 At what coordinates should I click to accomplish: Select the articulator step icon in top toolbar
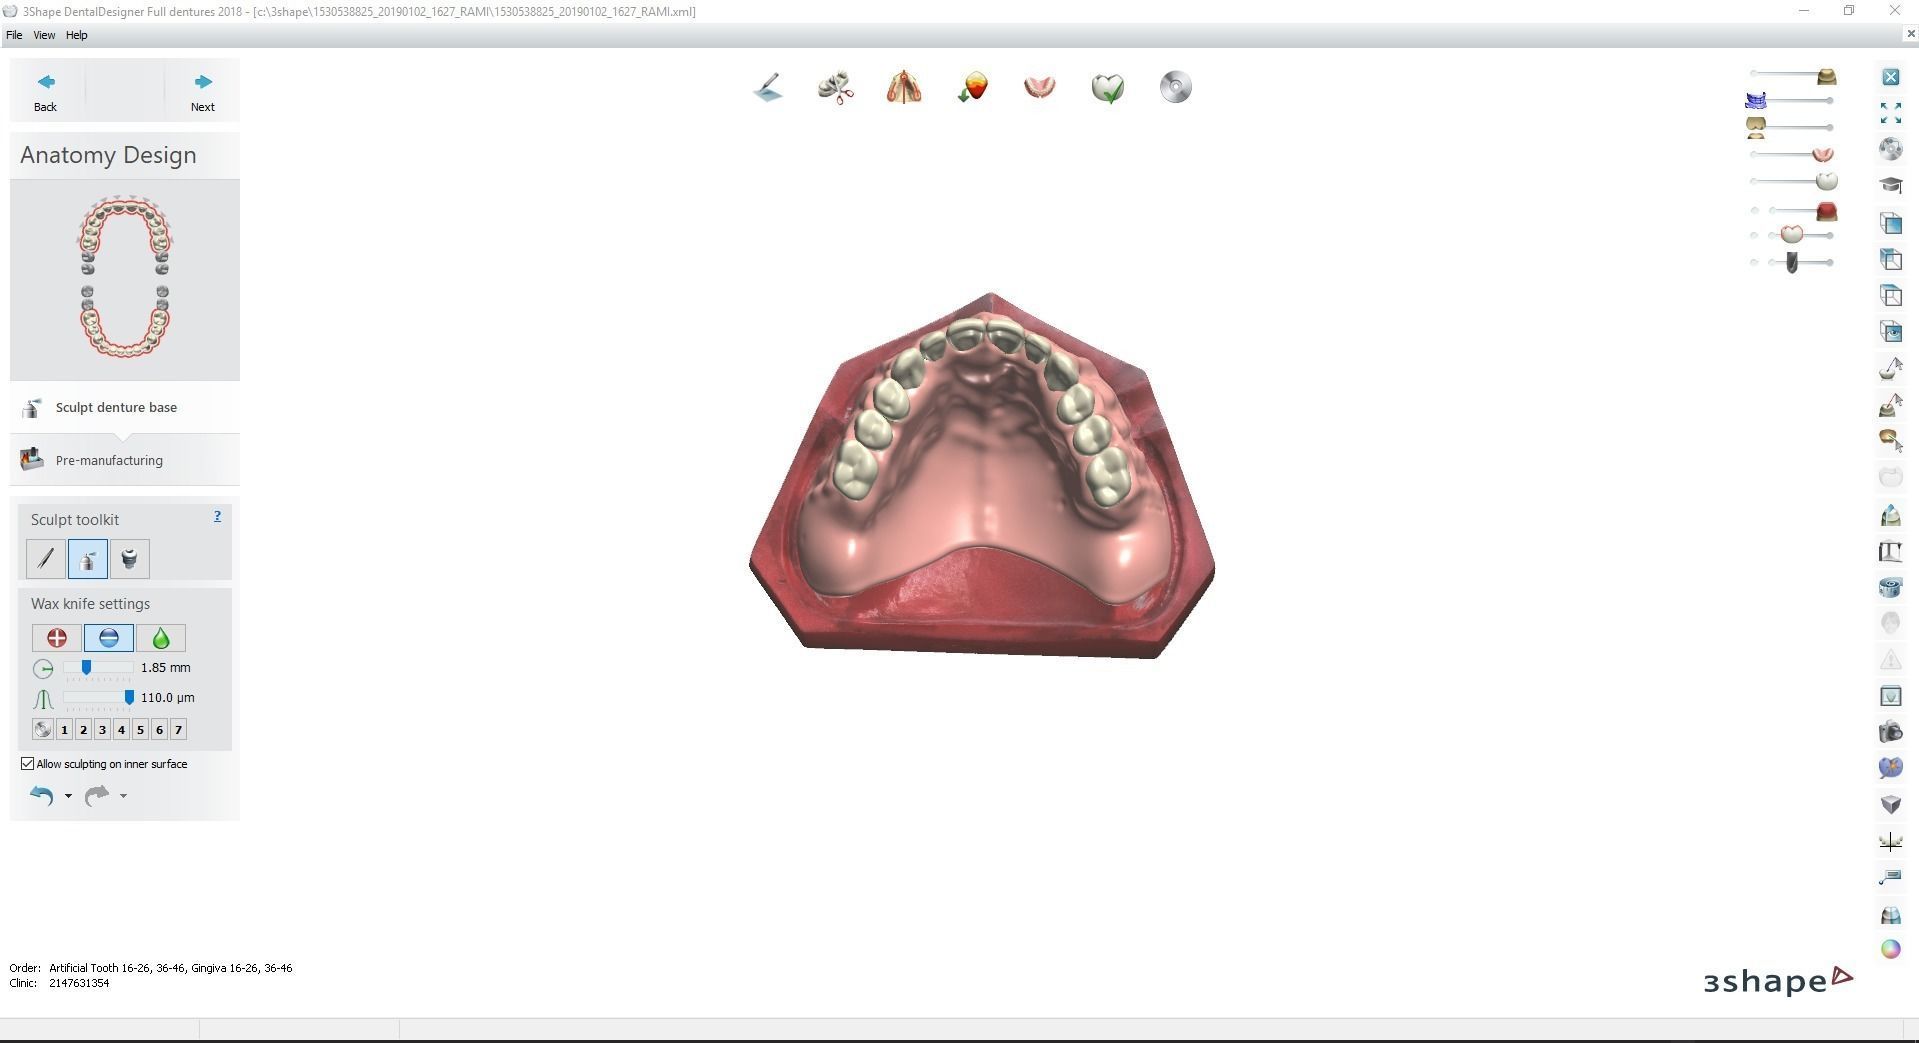click(904, 88)
